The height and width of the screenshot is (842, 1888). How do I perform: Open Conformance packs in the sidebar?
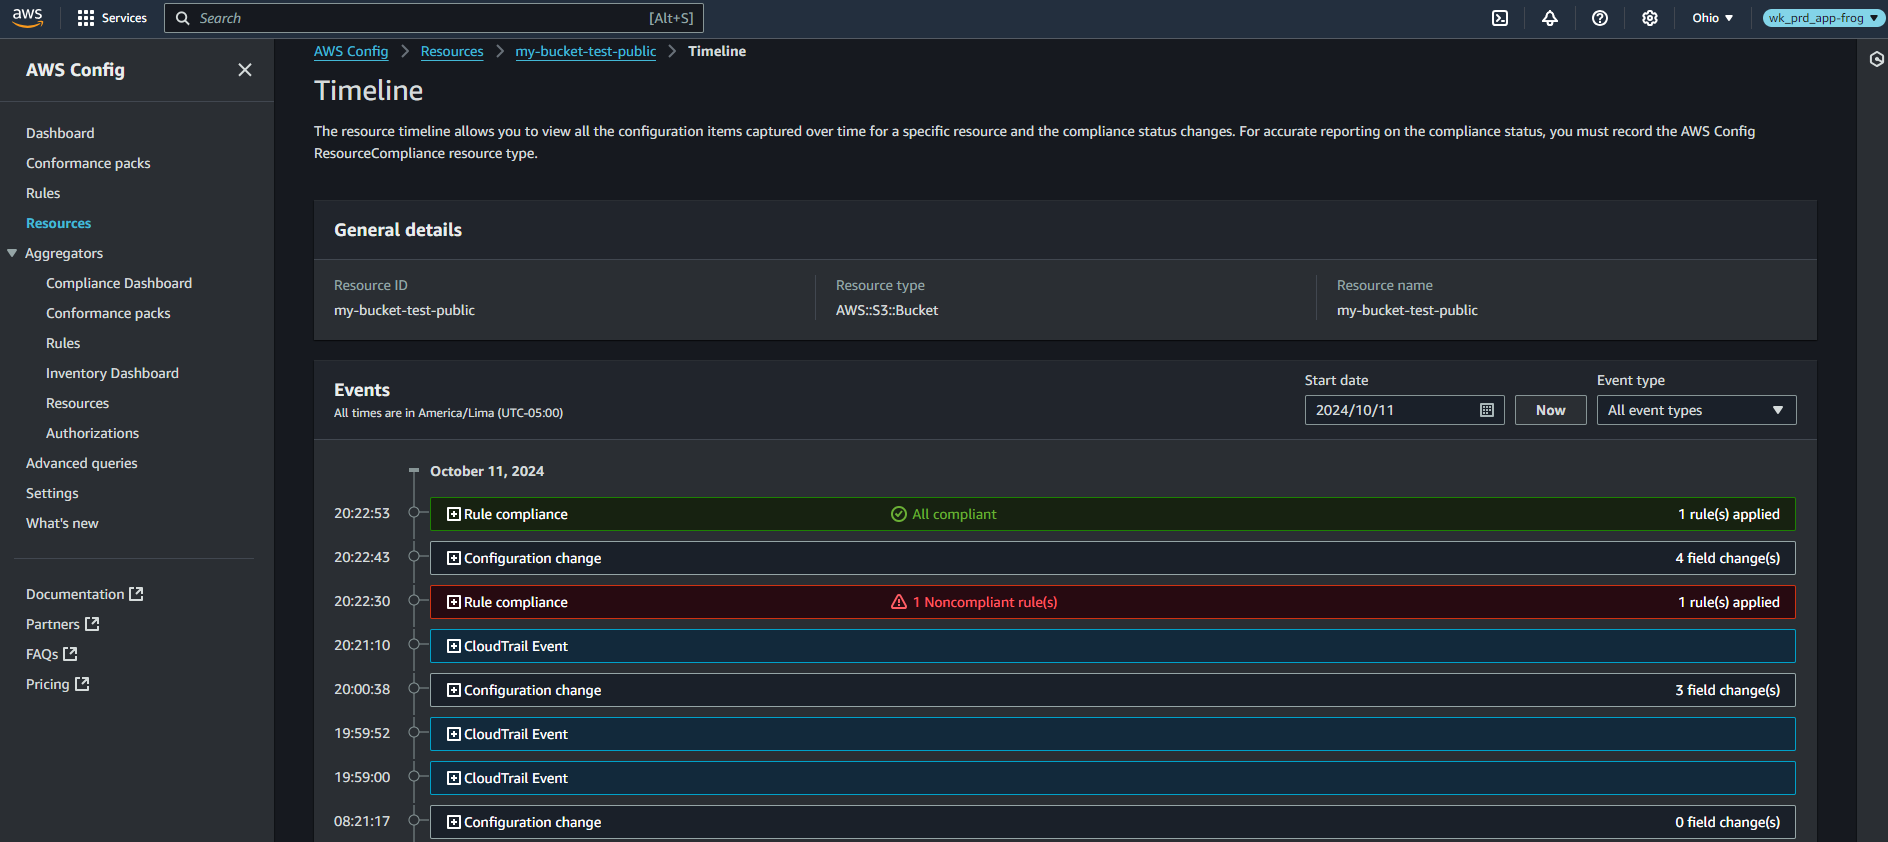(x=88, y=163)
